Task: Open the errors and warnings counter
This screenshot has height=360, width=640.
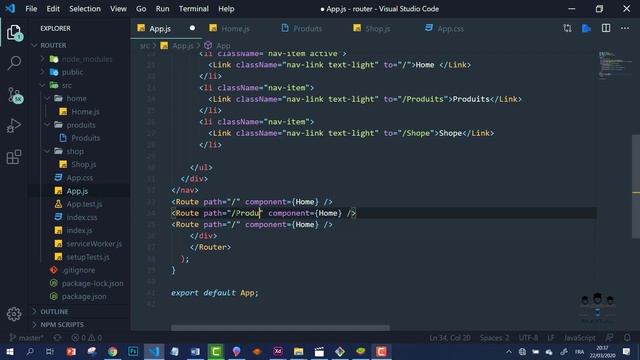Action: 87,338
